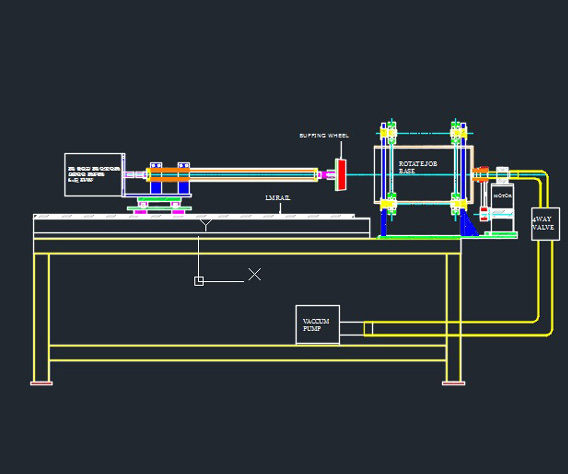Screen dimensions: 568x474
Task: Click the ROTATE JOB BASE label text
Action: click(x=418, y=167)
